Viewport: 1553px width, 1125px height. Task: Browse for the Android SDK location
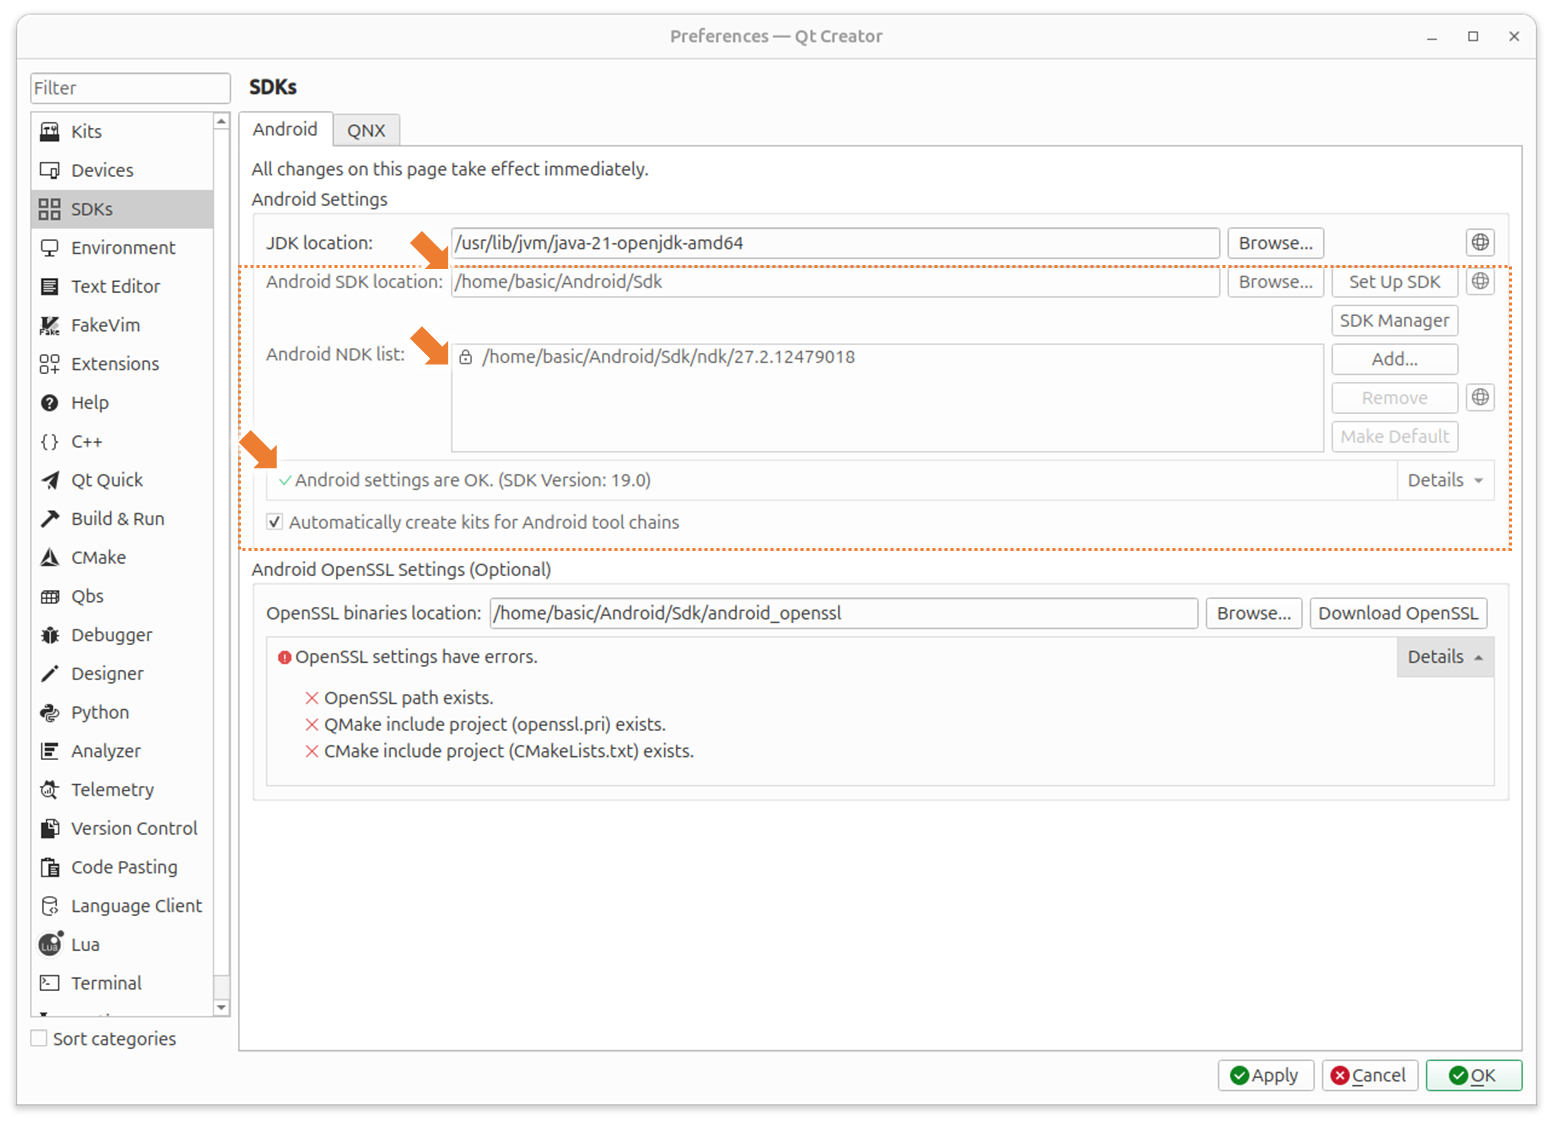tap(1275, 282)
